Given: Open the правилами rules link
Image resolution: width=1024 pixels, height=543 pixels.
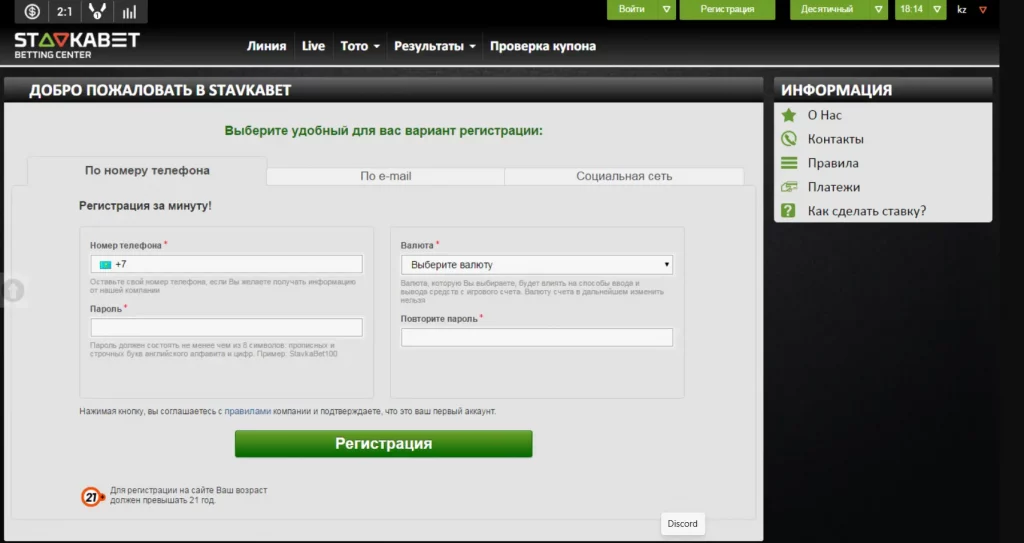Looking at the screenshot, I should [248, 412].
